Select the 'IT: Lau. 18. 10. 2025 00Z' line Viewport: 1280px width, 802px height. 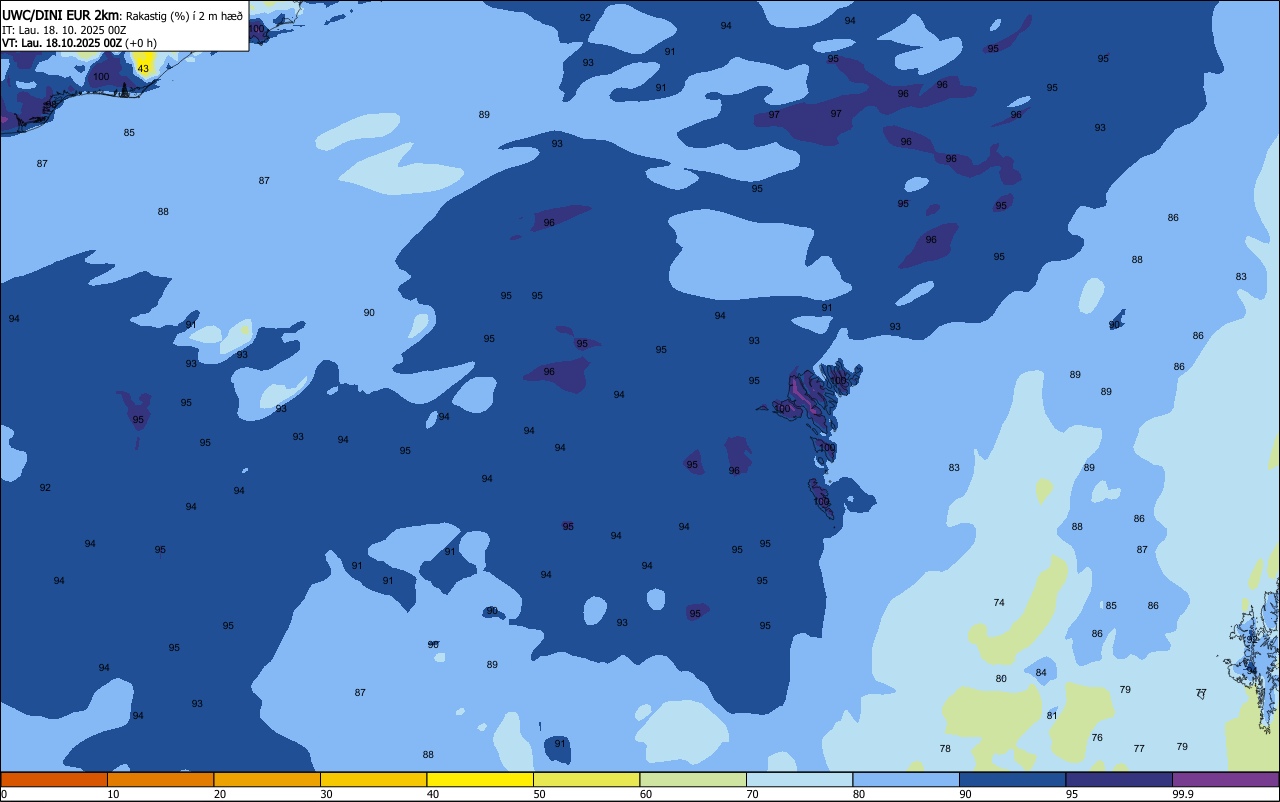point(64,30)
